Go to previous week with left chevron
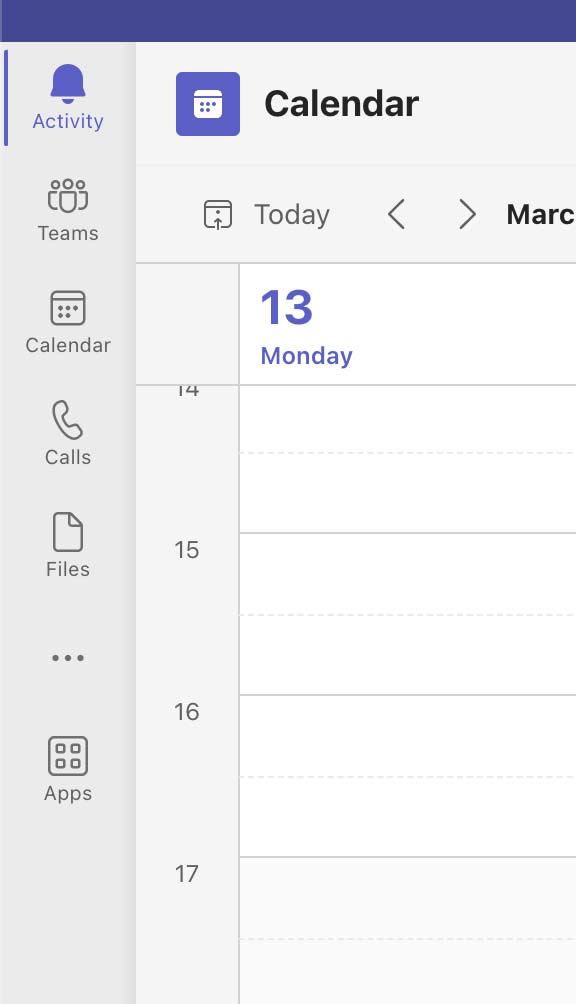This screenshot has width=576, height=1004. 396,214
